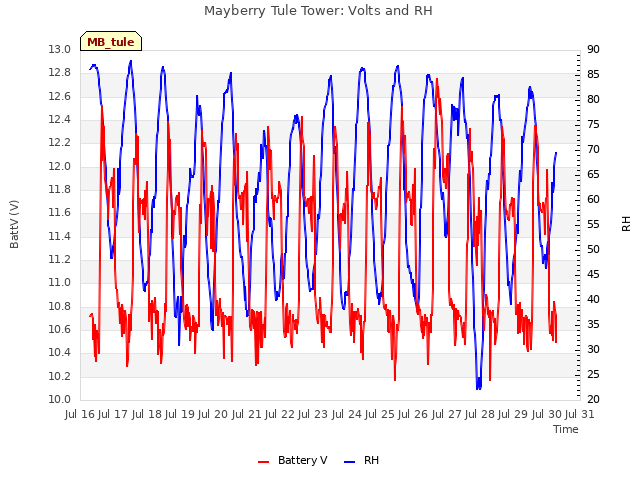
Task: Click the 60 right axis tick label
Action: tap(593, 199)
